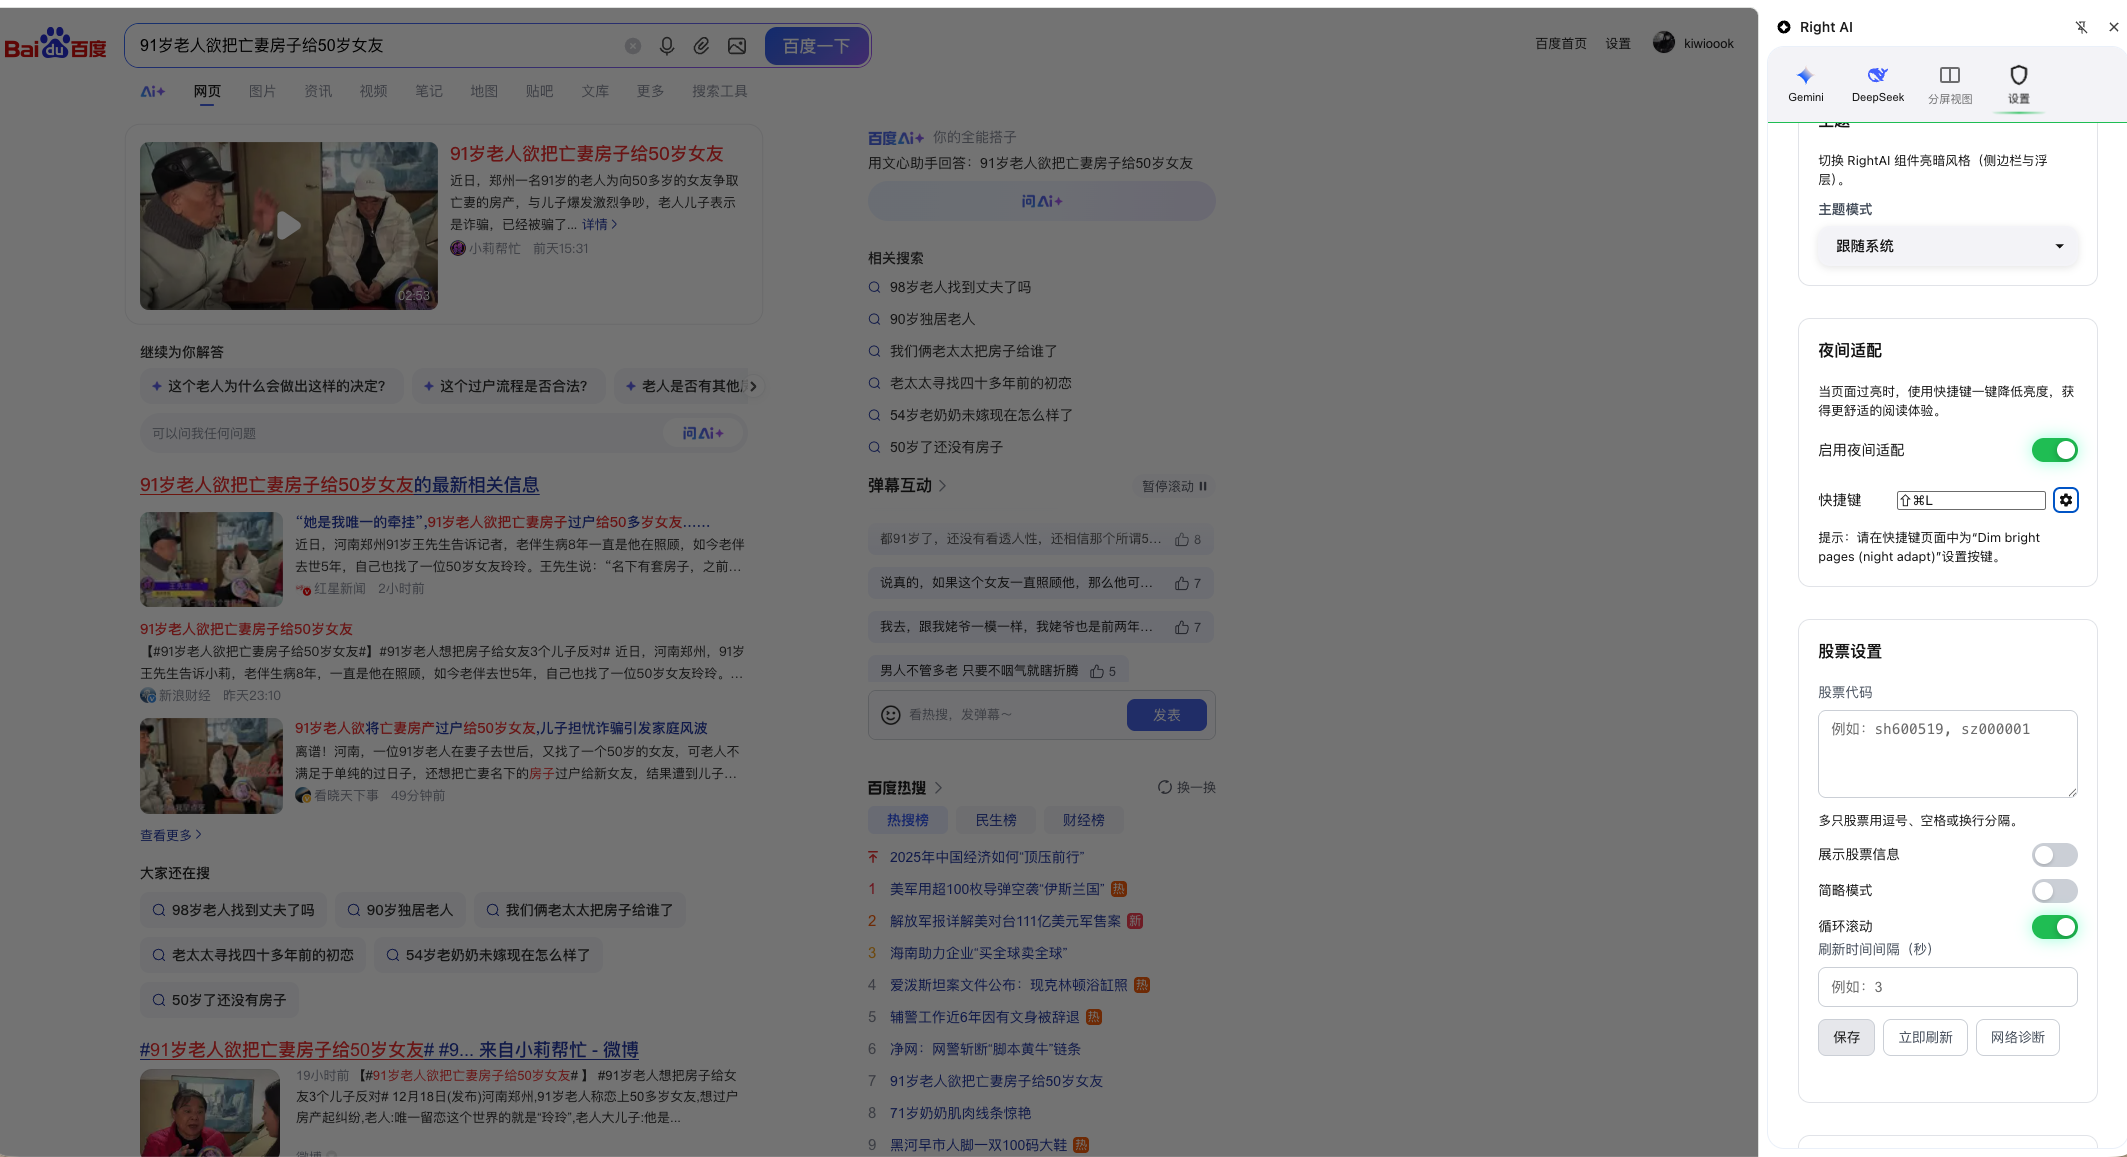This screenshot has width=2127, height=1157.
Task: Click the emoji smiley icon in comment box
Action: tap(890, 715)
